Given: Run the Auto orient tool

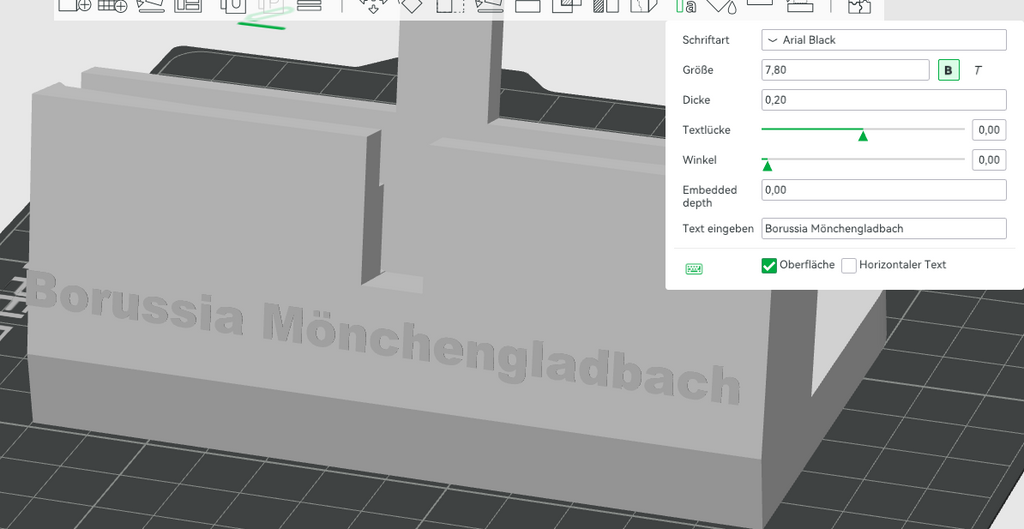Looking at the screenshot, I should pyautogui.click(x=151, y=5).
